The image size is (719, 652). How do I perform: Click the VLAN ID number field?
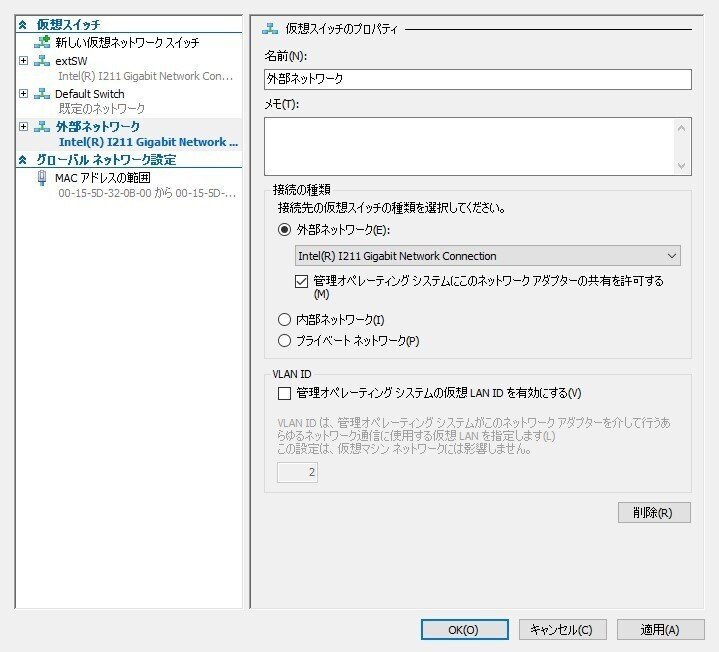pos(297,472)
